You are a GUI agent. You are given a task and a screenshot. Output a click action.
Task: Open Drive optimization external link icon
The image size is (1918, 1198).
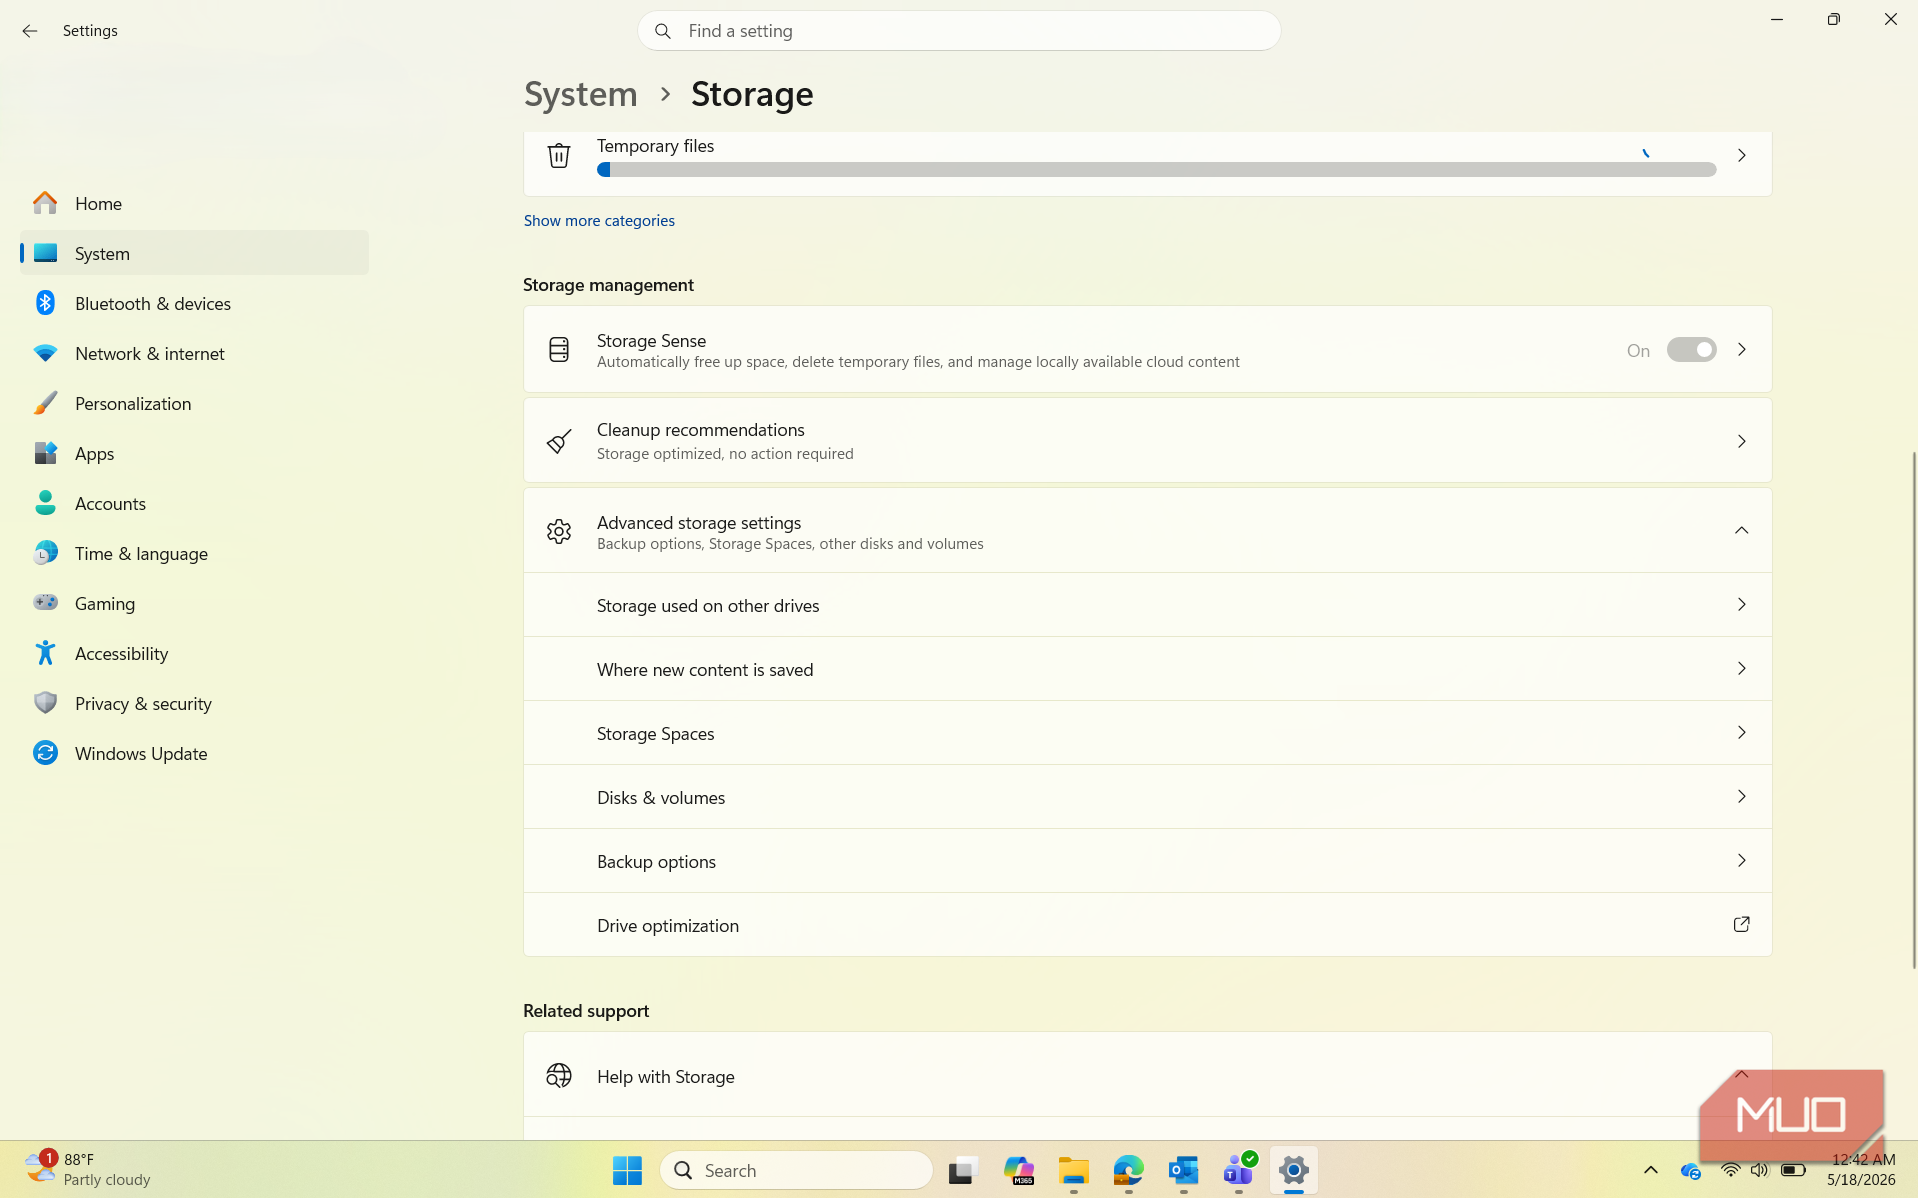(1741, 925)
